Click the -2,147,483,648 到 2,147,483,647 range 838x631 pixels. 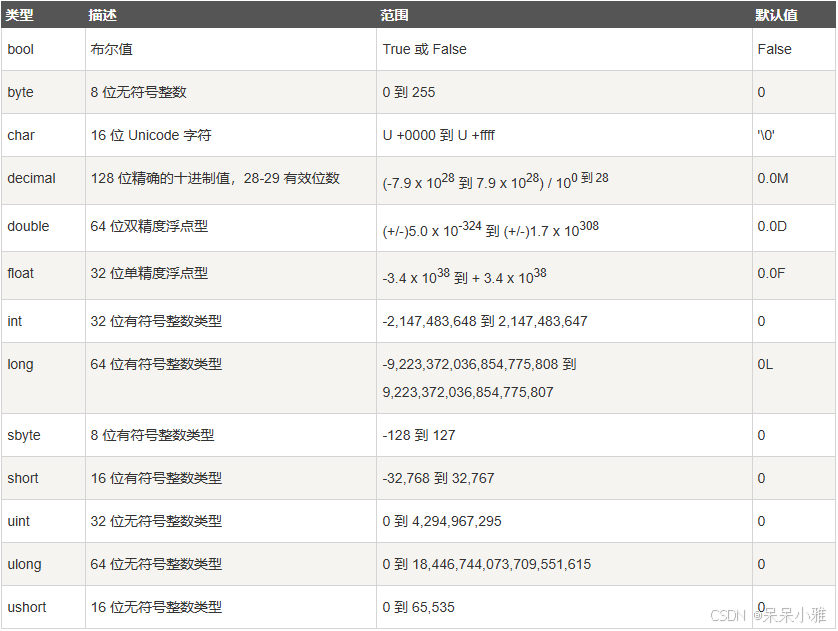485,321
